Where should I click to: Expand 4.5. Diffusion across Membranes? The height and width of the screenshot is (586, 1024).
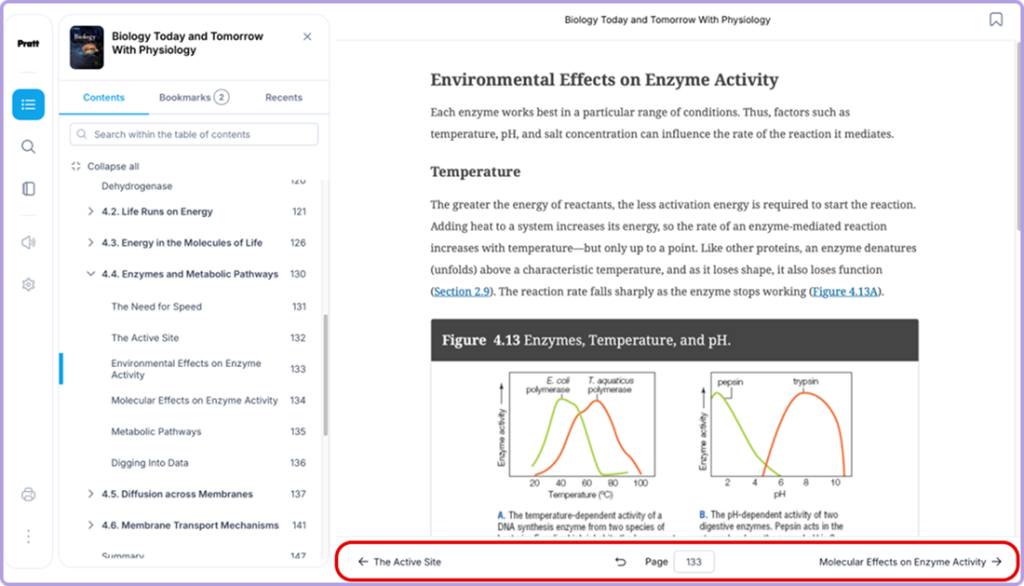tap(91, 494)
